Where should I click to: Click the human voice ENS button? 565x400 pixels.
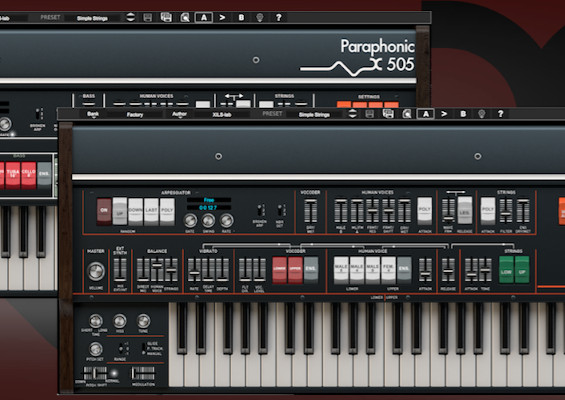tap(404, 270)
